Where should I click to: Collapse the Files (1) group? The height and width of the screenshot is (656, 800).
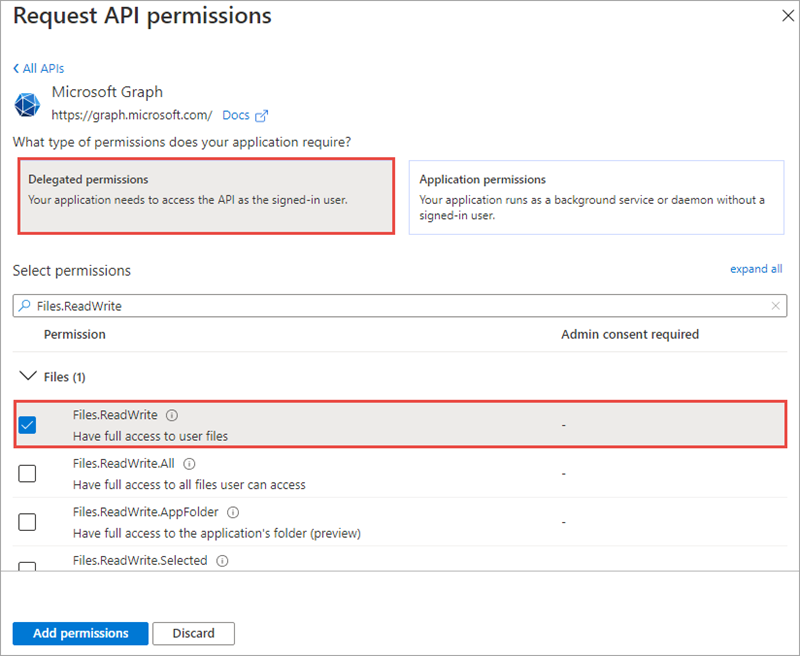pyautogui.click(x=28, y=376)
